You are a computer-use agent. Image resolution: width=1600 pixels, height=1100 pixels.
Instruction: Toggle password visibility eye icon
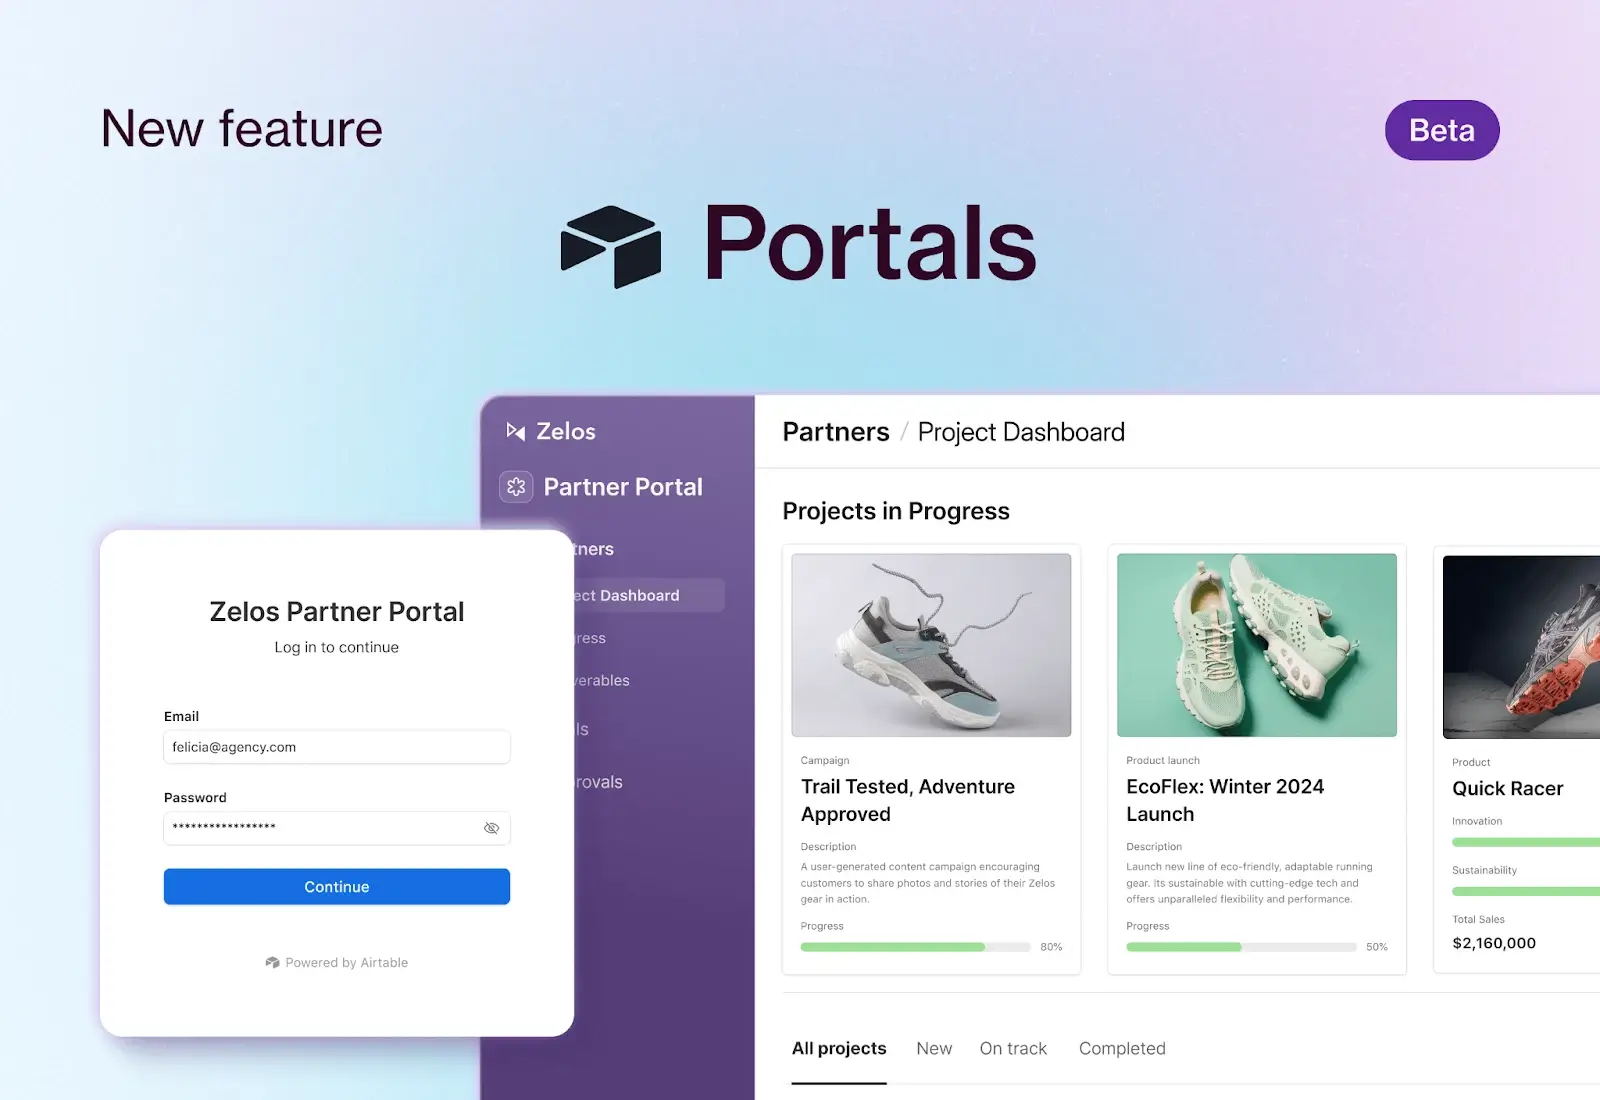pyautogui.click(x=491, y=828)
